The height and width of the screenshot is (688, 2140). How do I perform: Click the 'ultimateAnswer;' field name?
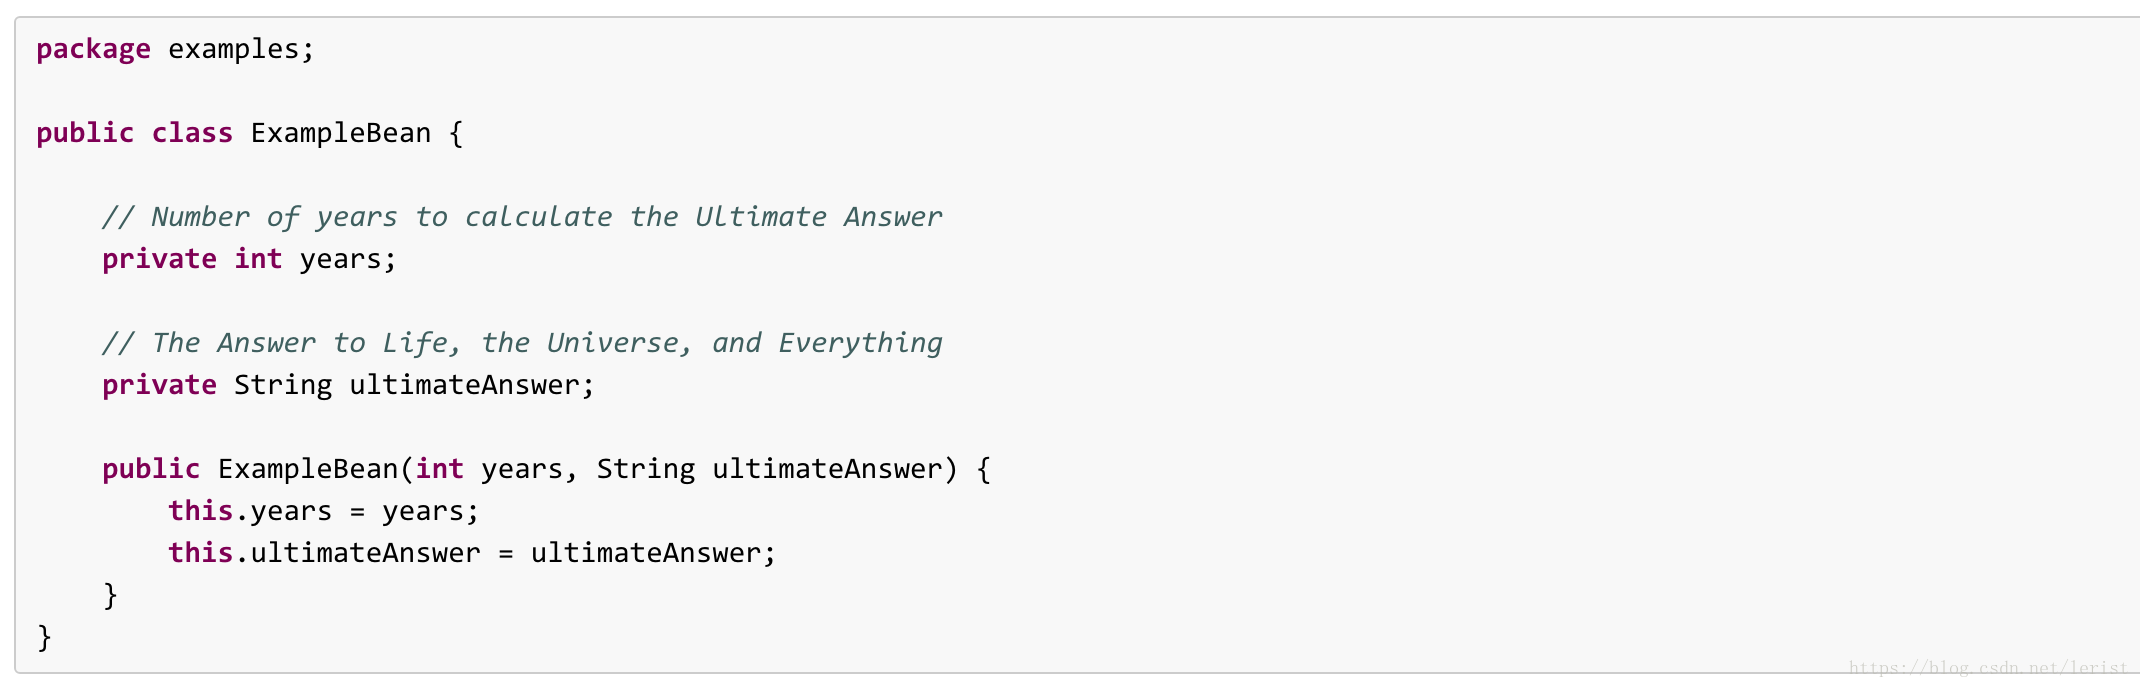pos(472,385)
